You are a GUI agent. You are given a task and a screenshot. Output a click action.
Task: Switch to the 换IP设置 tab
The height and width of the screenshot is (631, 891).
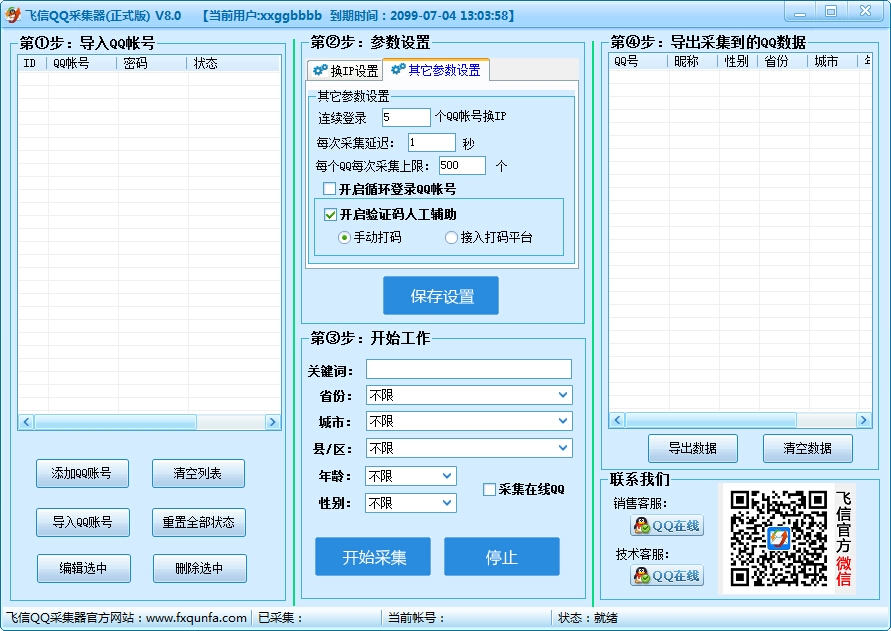point(345,70)
